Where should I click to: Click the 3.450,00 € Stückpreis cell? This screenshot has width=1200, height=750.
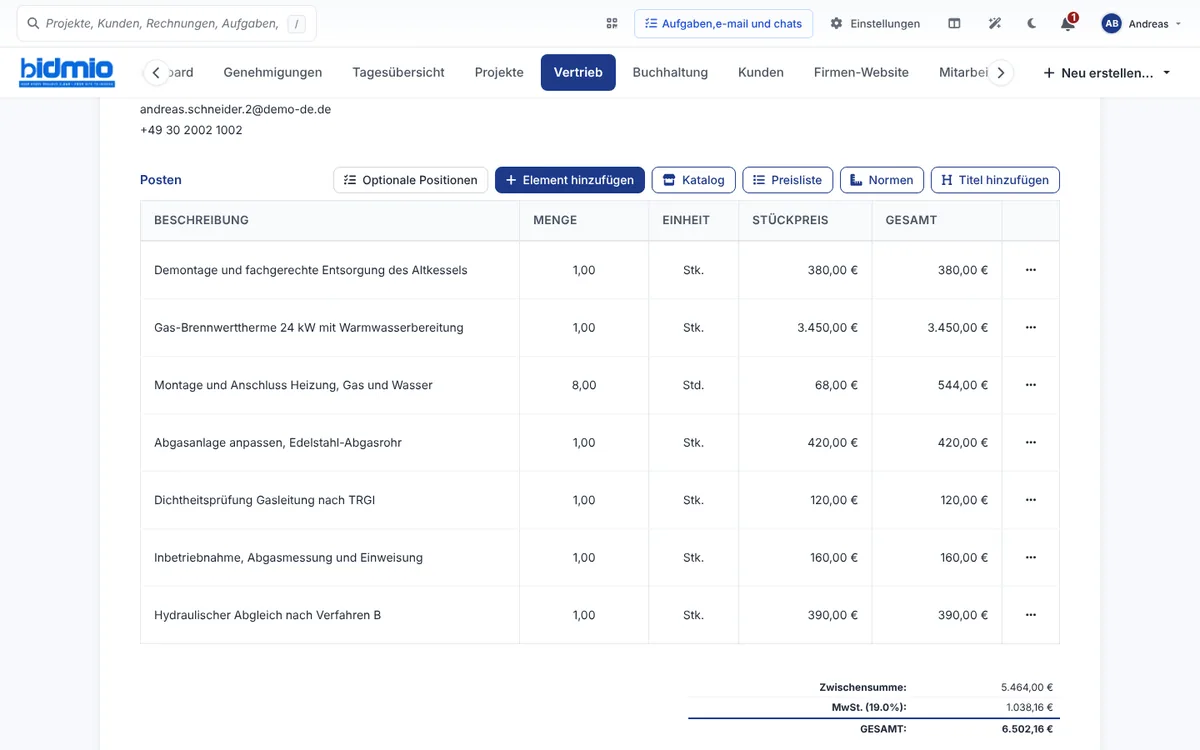click(805, 327)
